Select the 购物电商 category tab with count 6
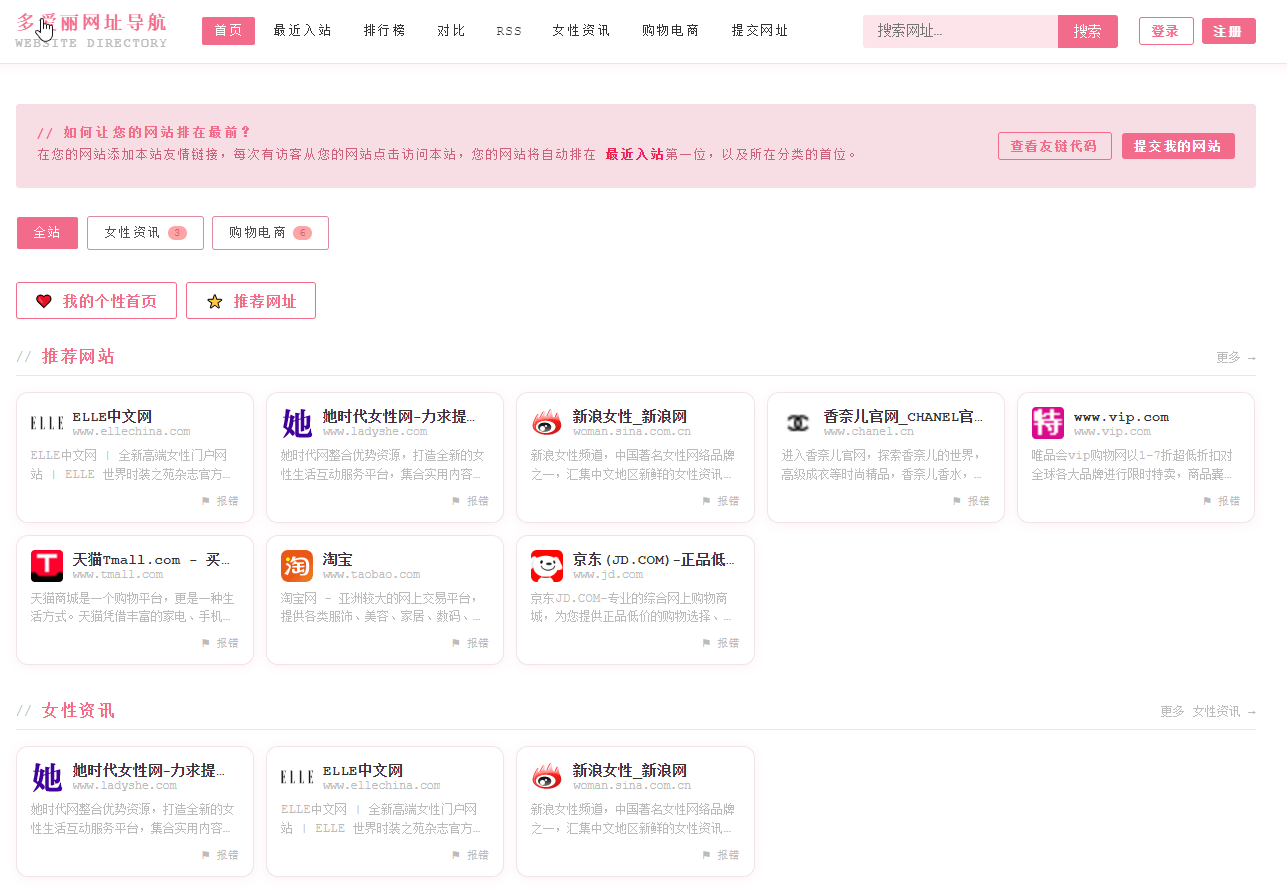 270,233
